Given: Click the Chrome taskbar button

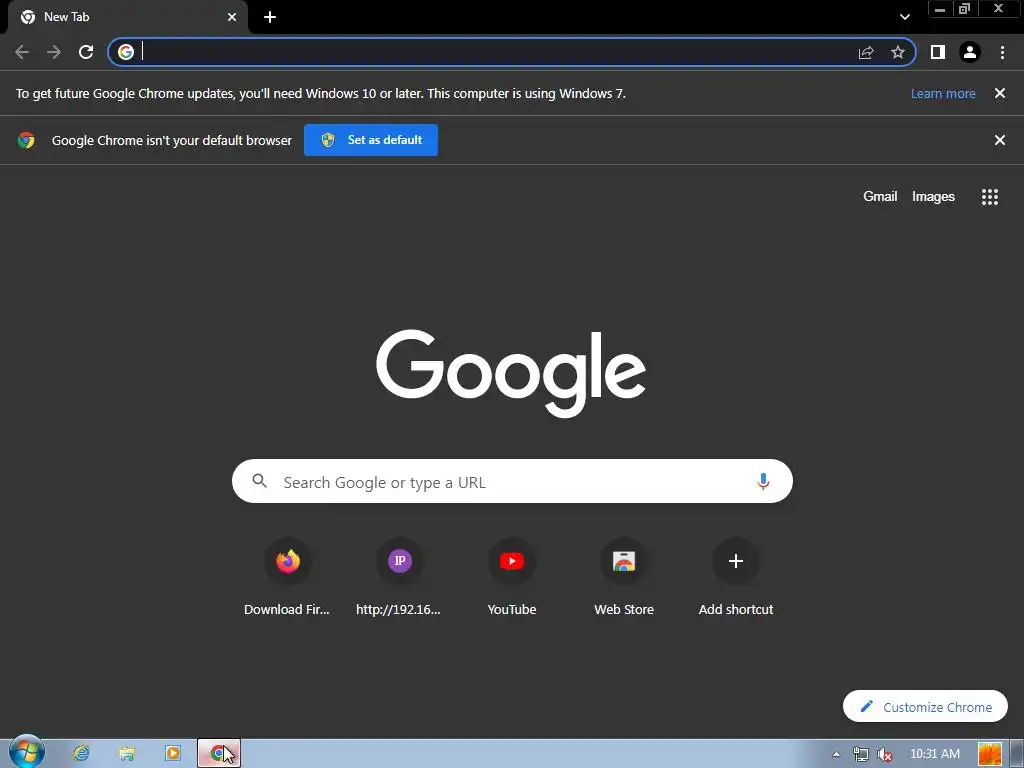Looking at the screenshot, I should 219,753.
